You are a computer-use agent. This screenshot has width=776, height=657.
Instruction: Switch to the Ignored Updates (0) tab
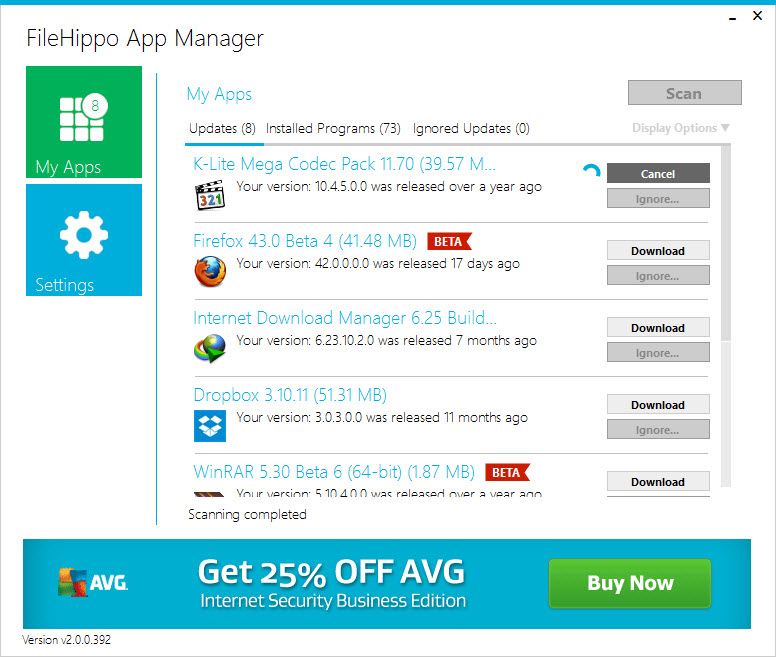[471, 129]
